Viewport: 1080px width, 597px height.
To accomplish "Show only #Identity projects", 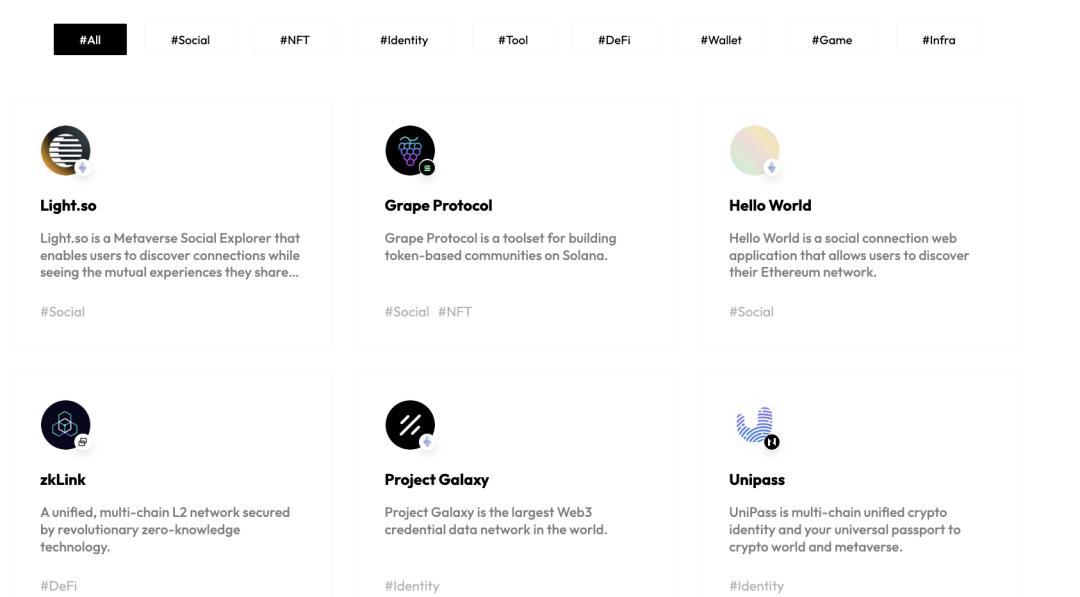I will tap(404, 40).
